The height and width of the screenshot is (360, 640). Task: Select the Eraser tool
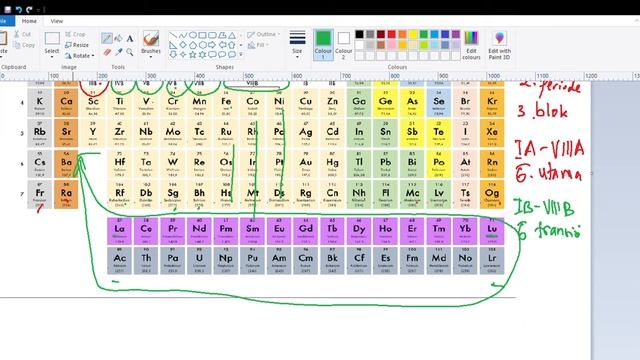tap(107, 52)
